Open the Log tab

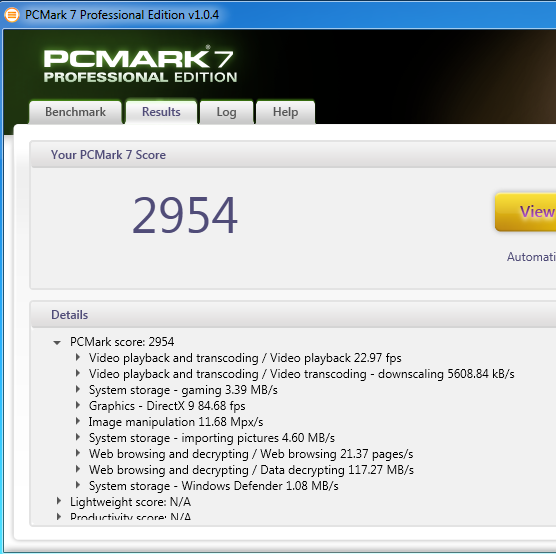click(226, 112)
